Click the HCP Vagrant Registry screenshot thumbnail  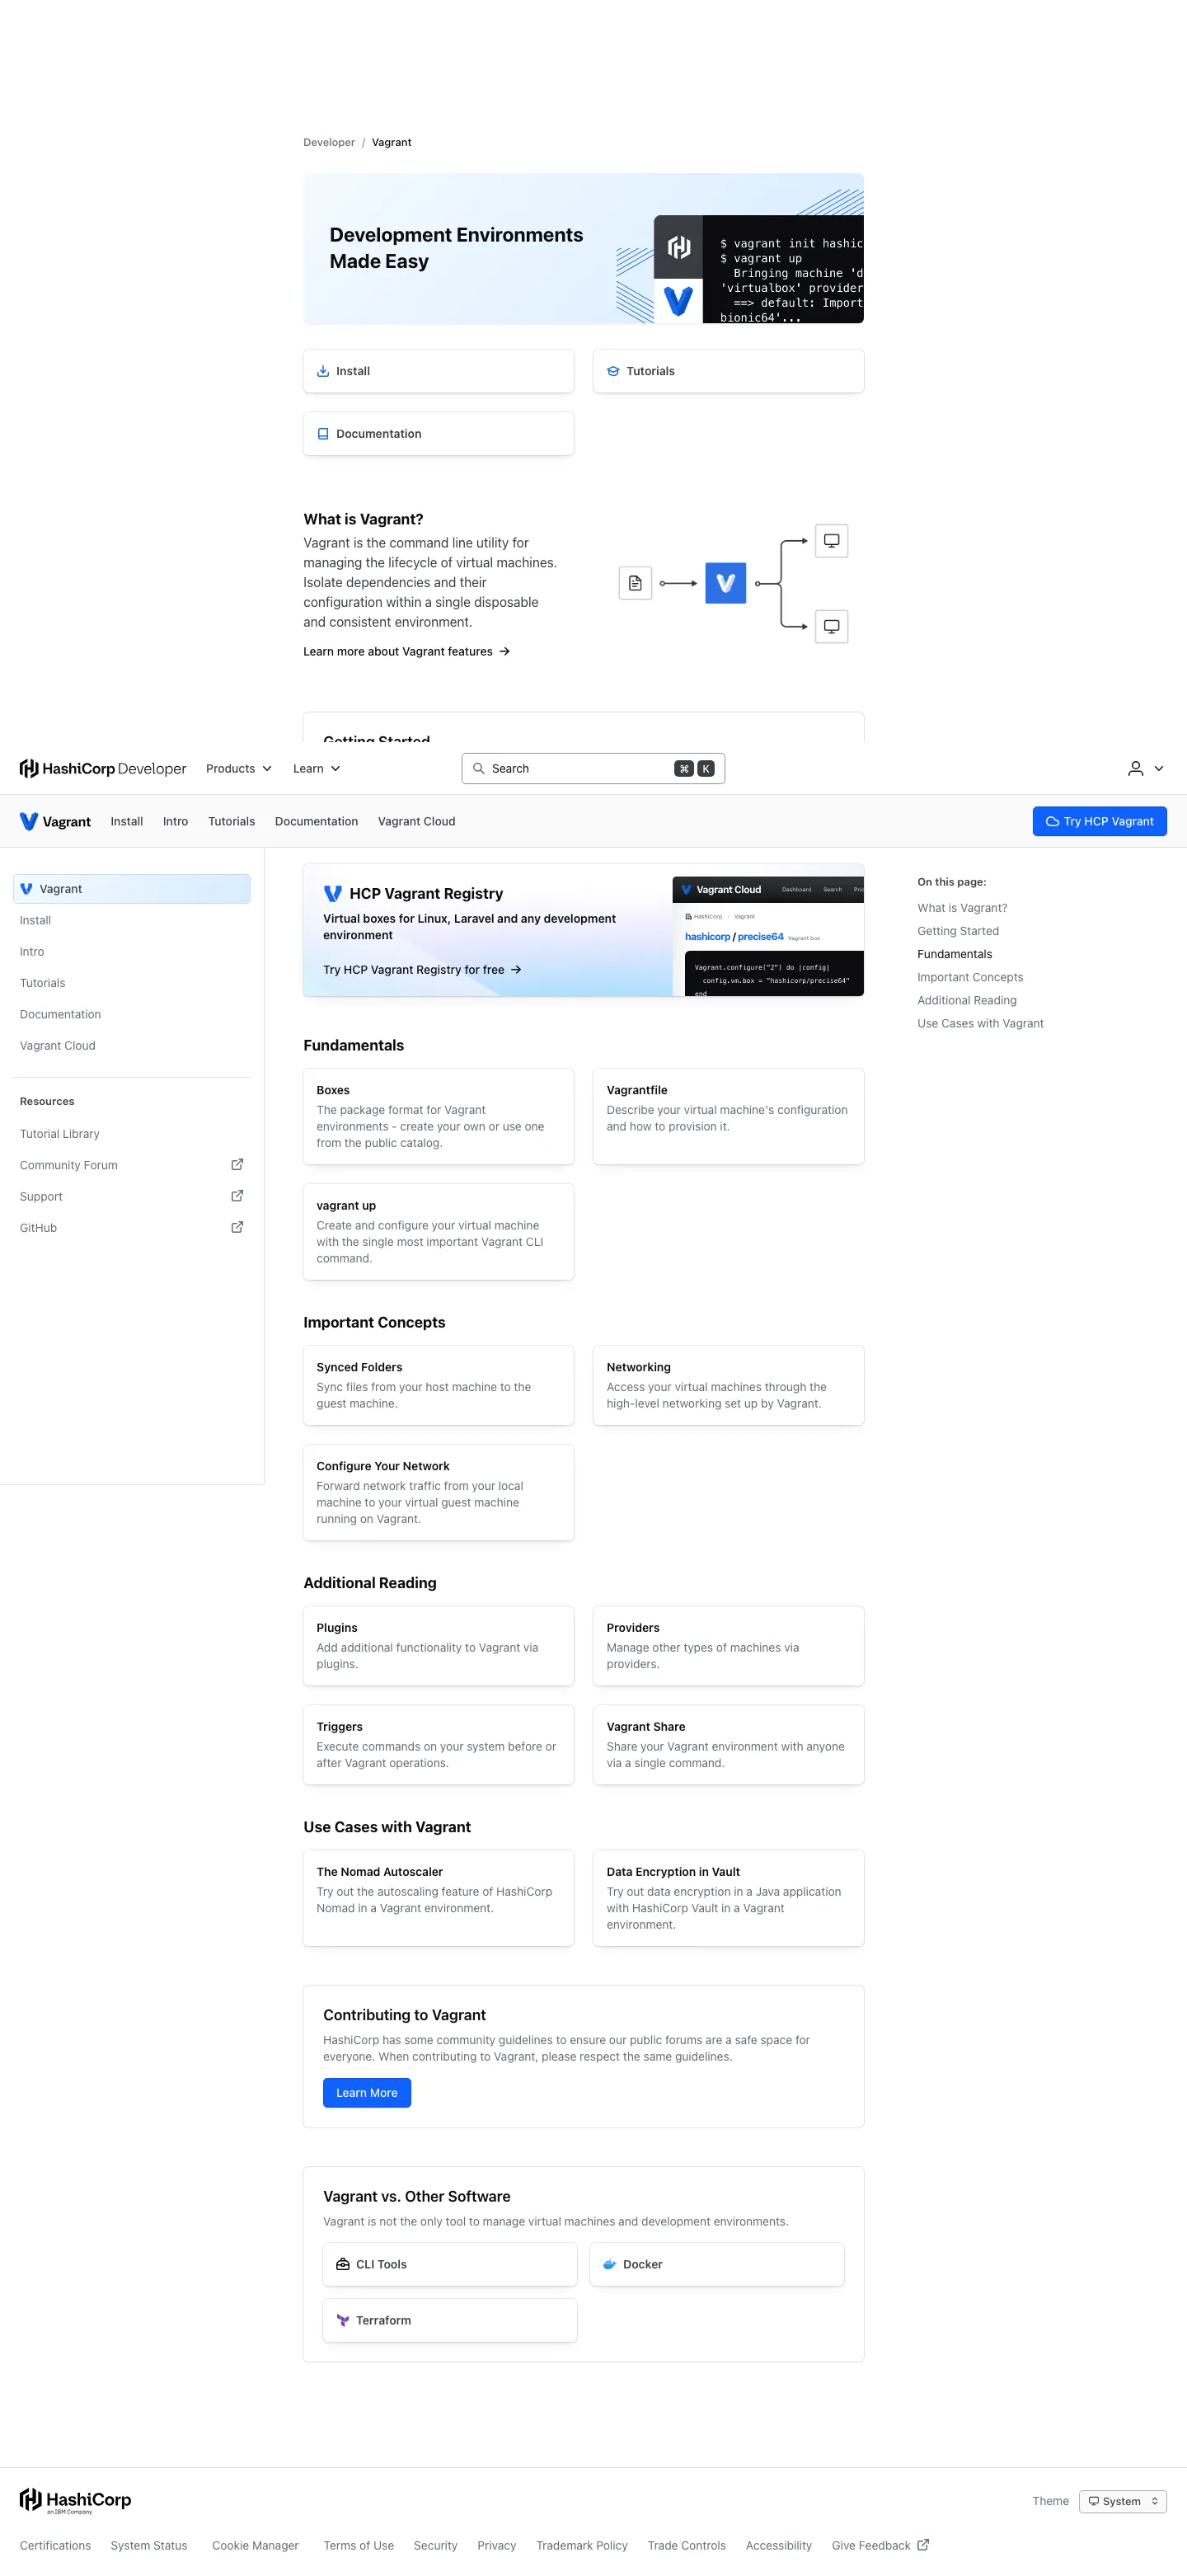click(768, 935)
